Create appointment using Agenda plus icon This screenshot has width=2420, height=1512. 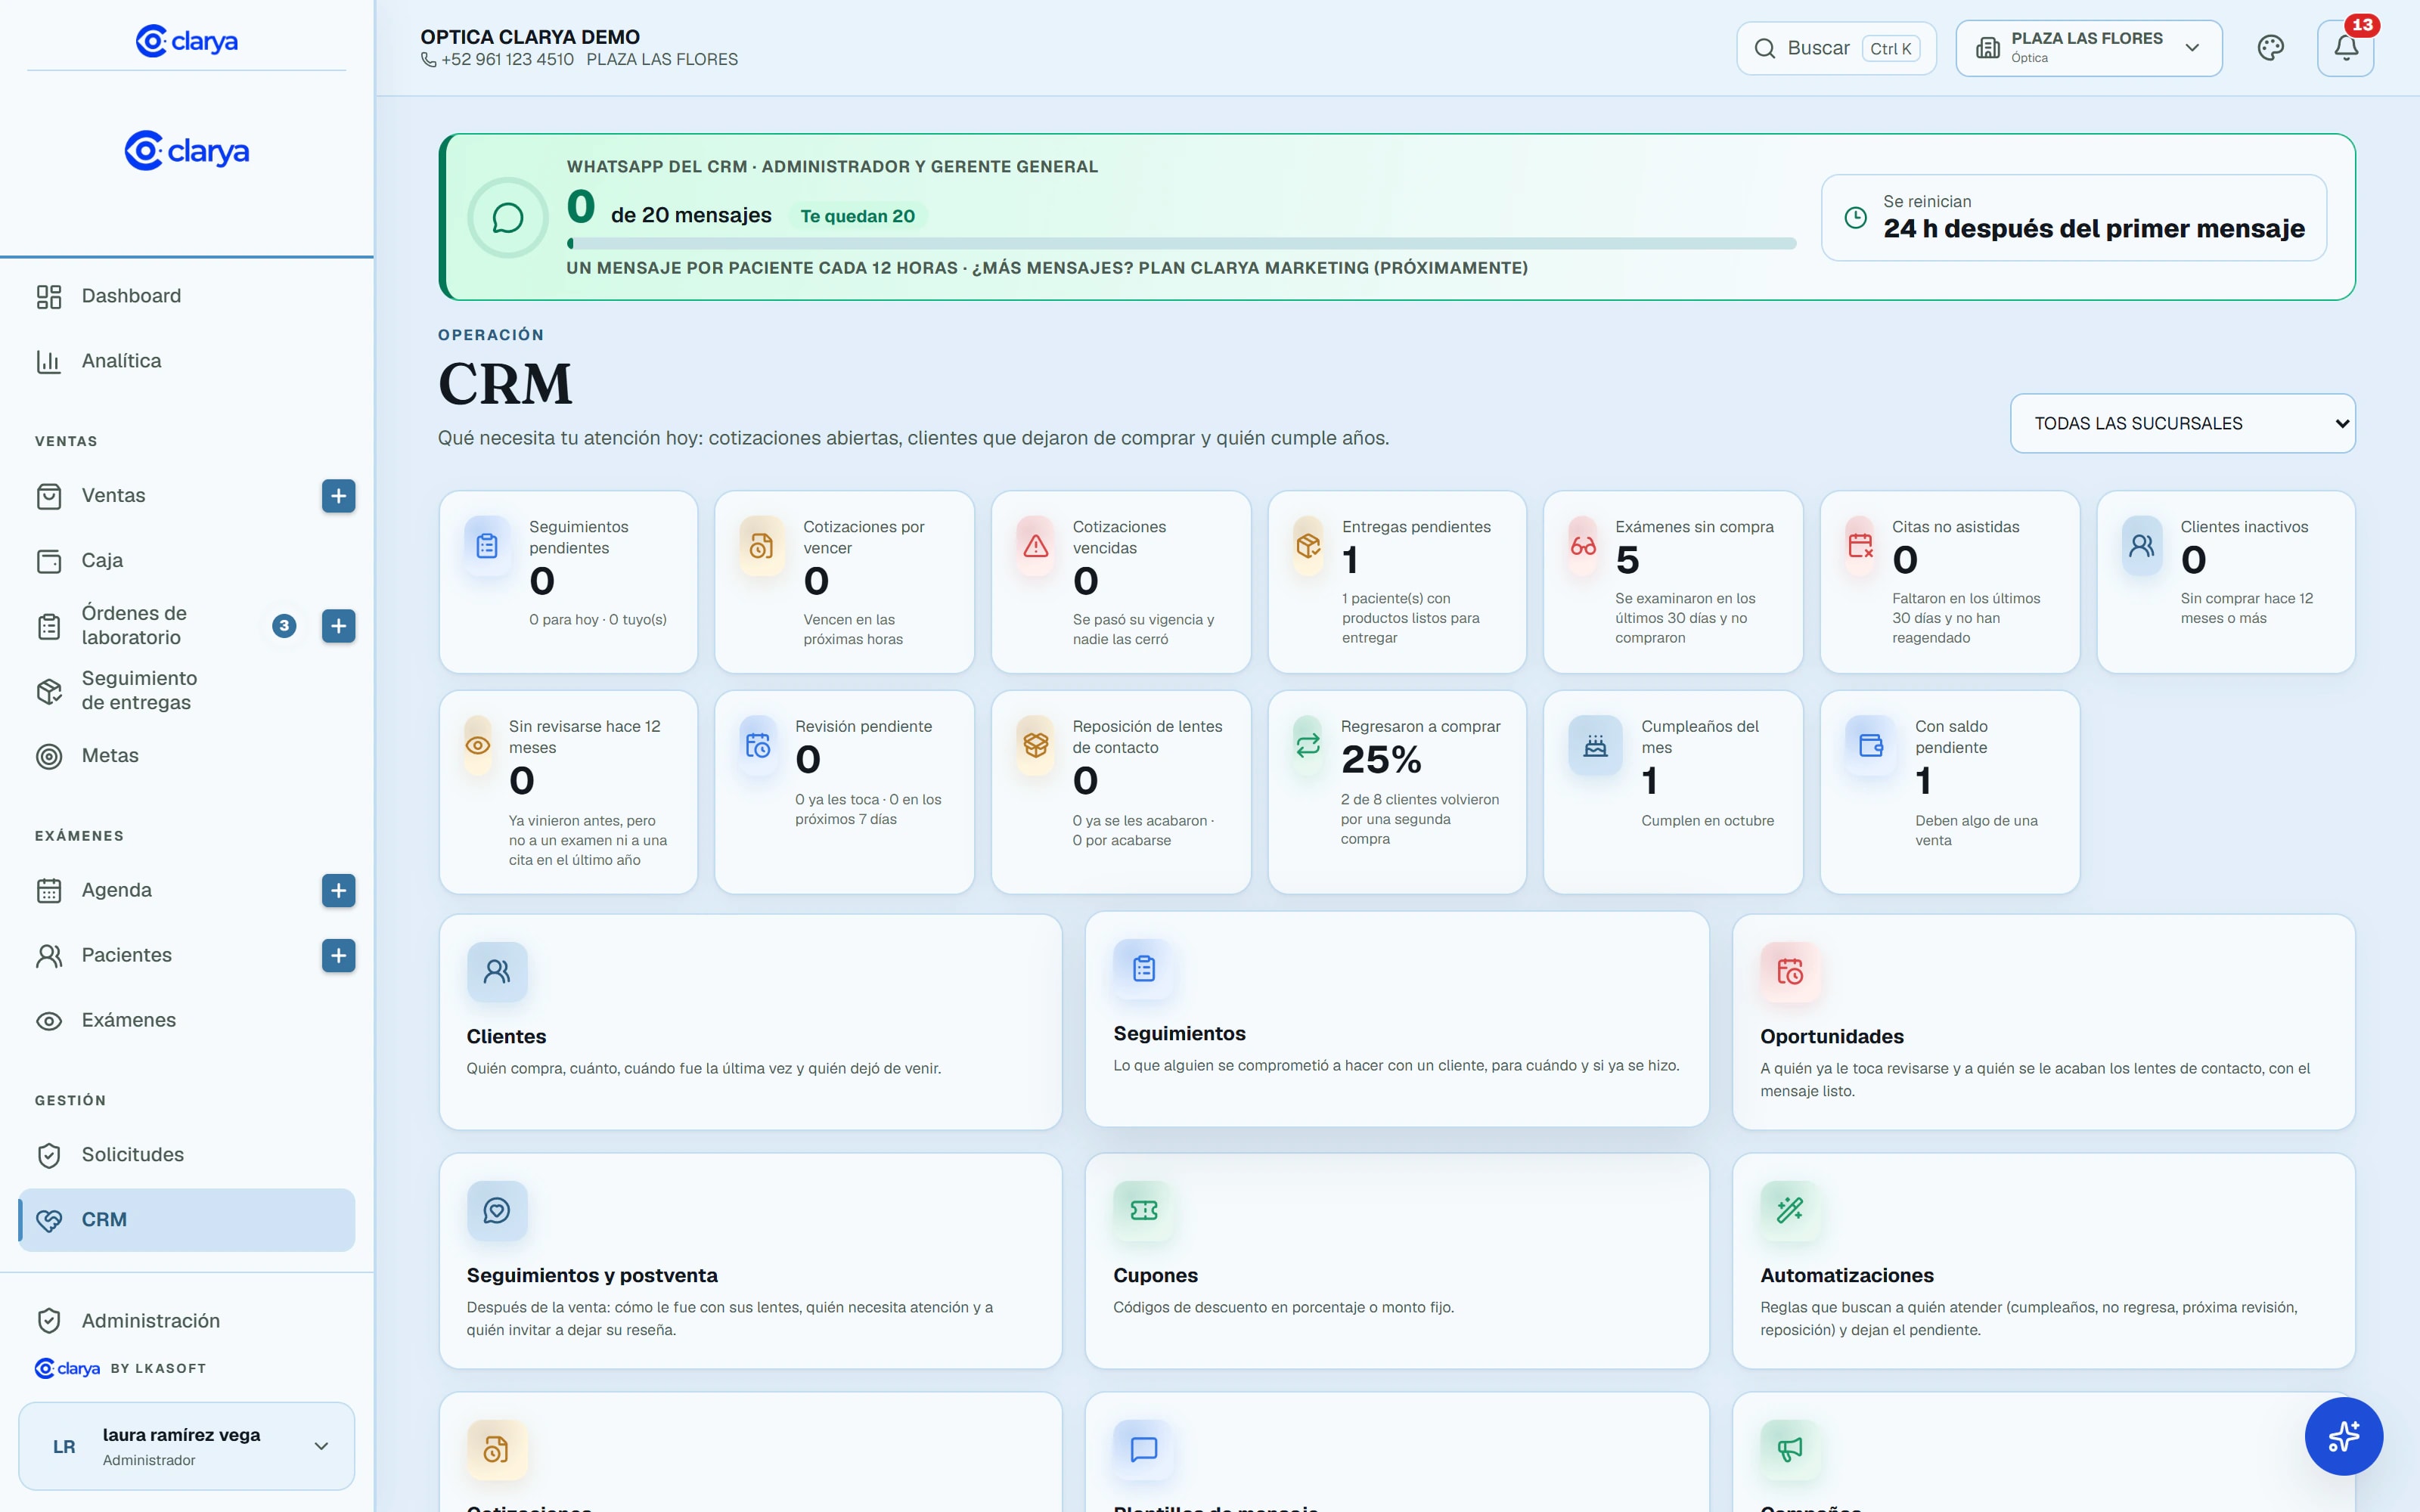point(338,890)
